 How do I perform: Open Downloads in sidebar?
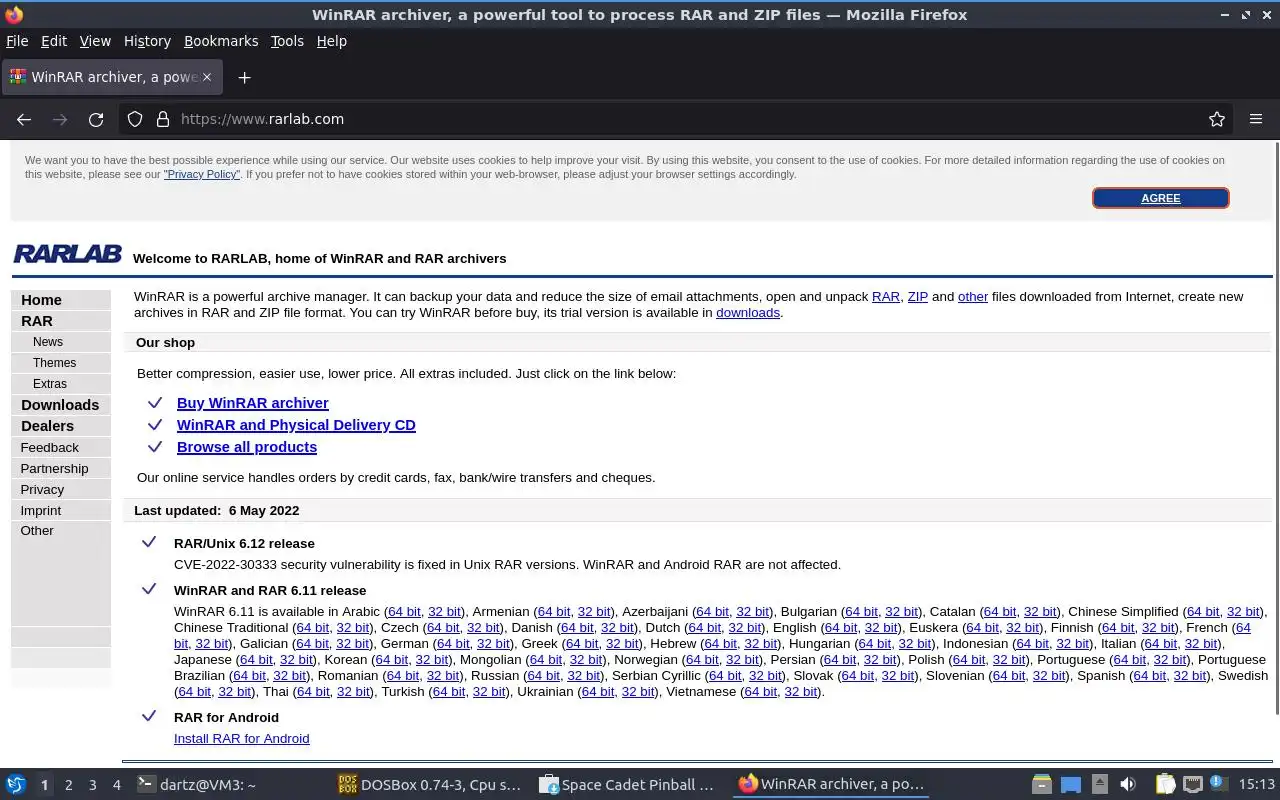tap(60, 405)
